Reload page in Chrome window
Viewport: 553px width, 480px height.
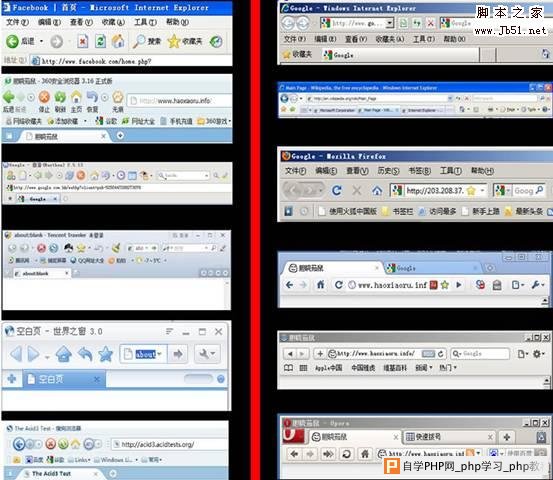(339, 285)
